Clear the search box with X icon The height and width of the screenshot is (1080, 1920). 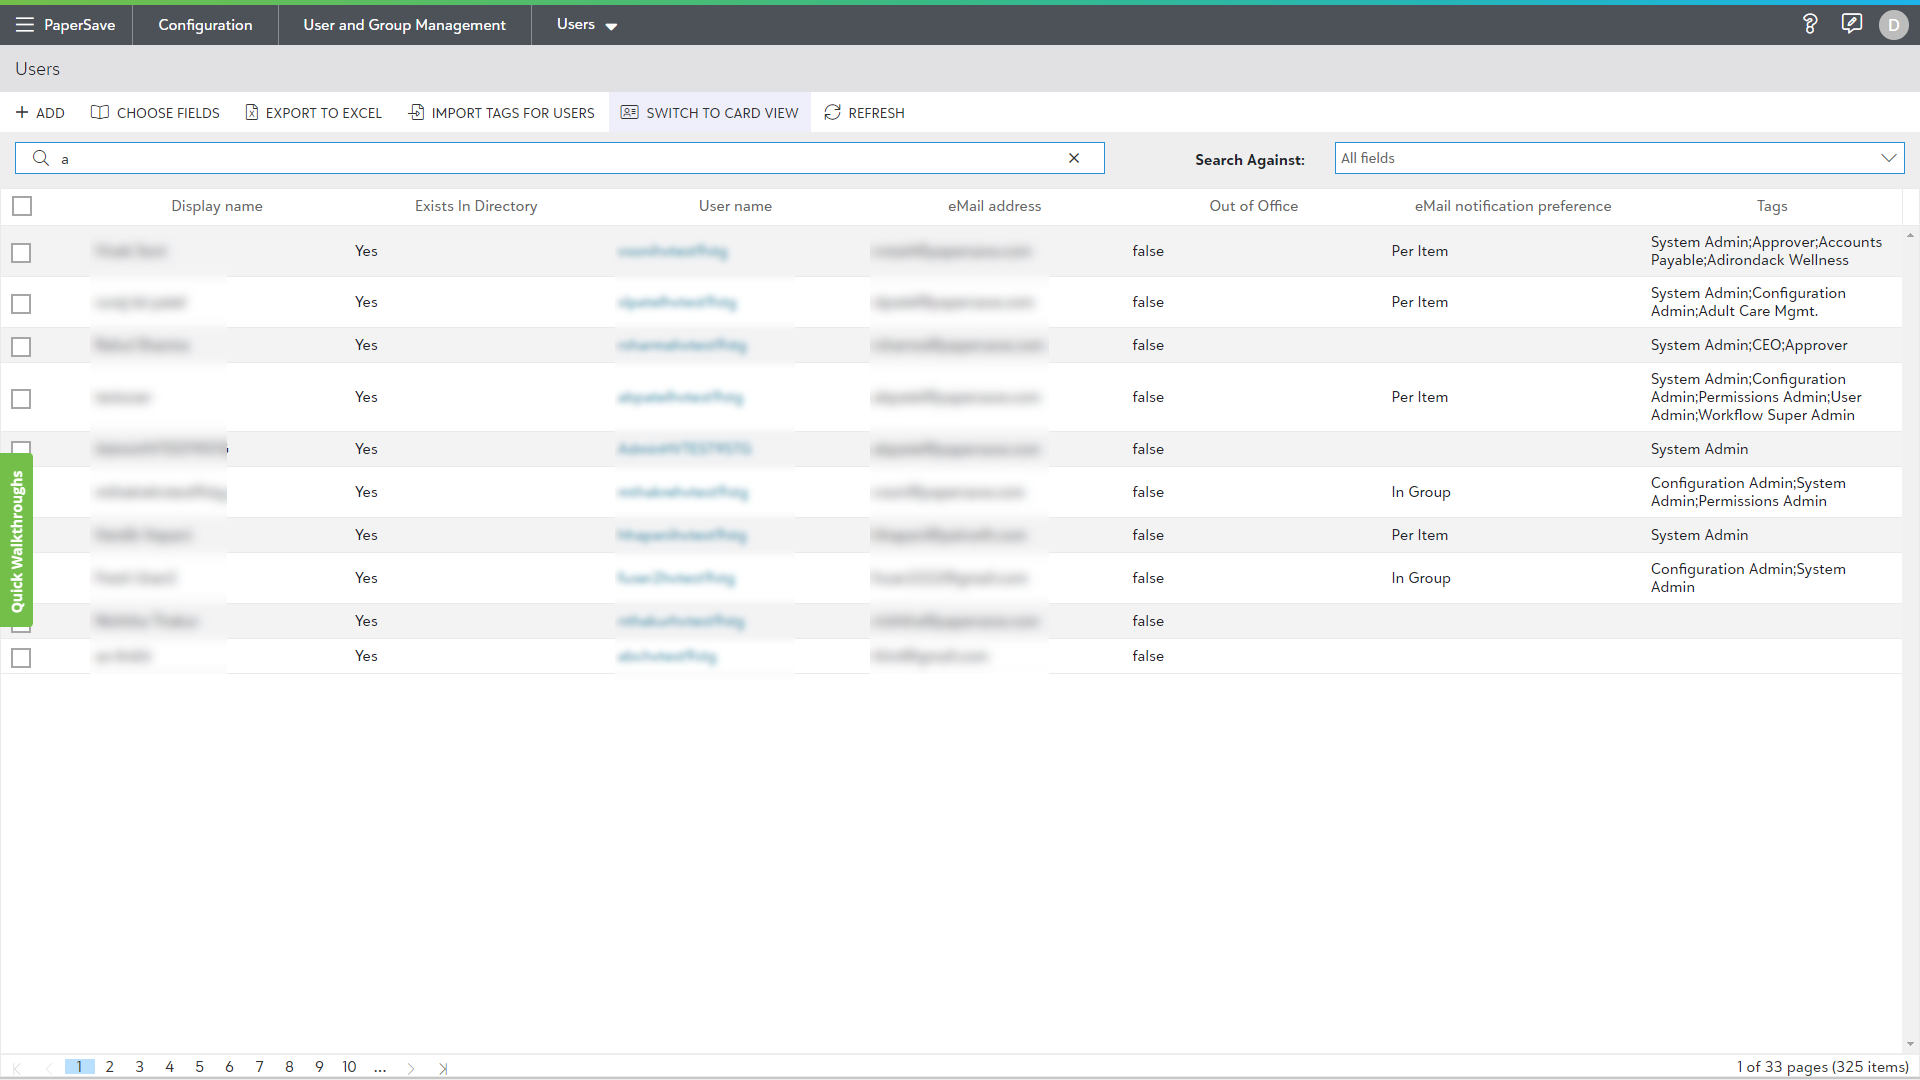[1074, 158]
